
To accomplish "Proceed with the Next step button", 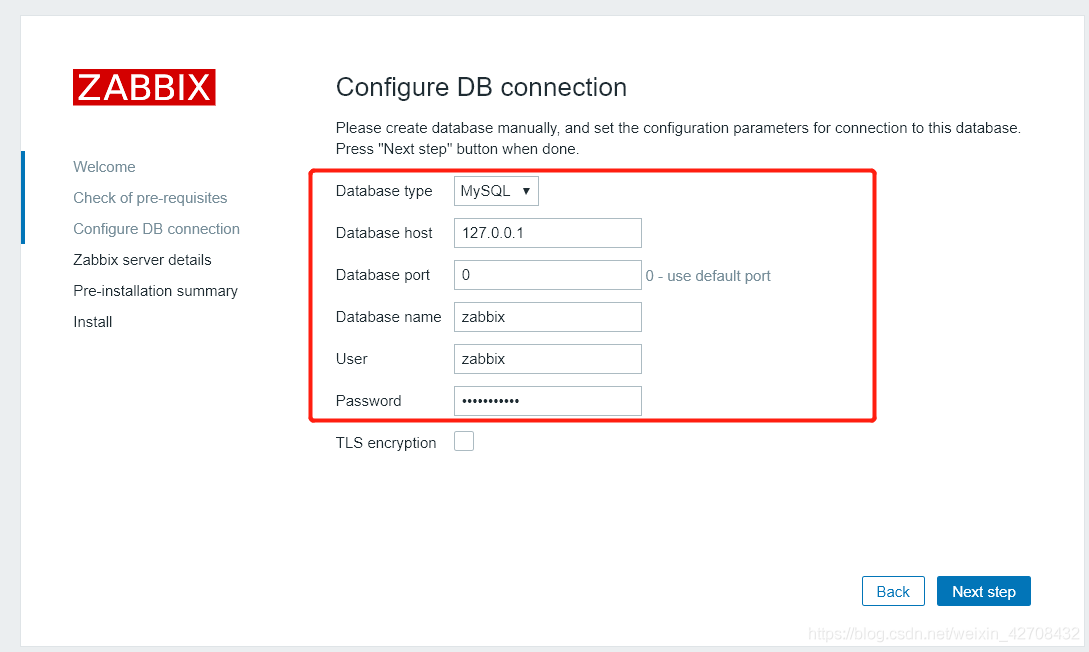I will click(x=983, y=591).
